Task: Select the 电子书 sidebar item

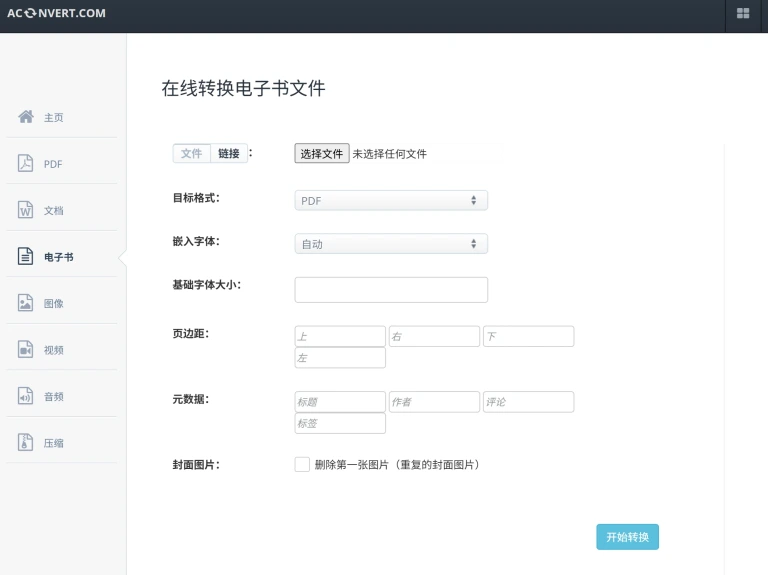Action: point(59,257)
